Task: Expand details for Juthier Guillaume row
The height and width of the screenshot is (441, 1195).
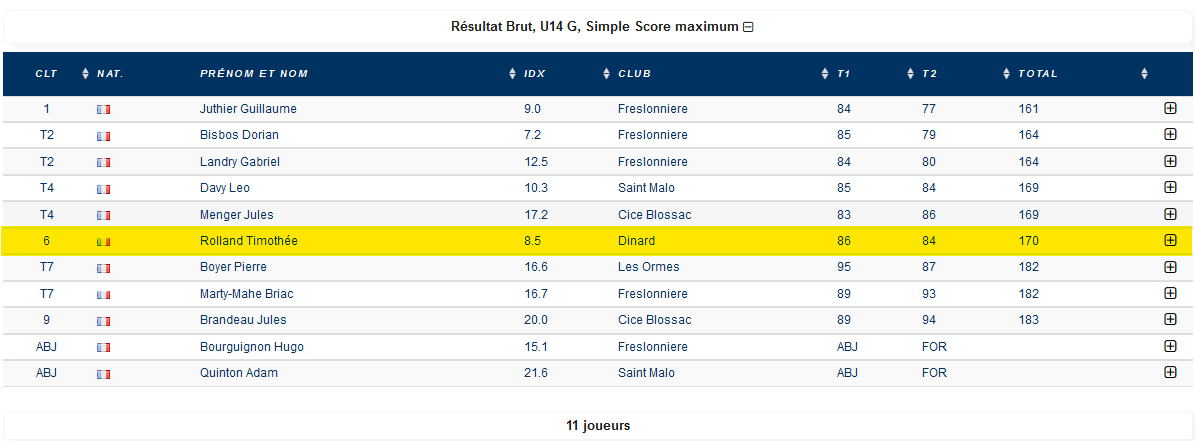Action: pos(1170,109)
